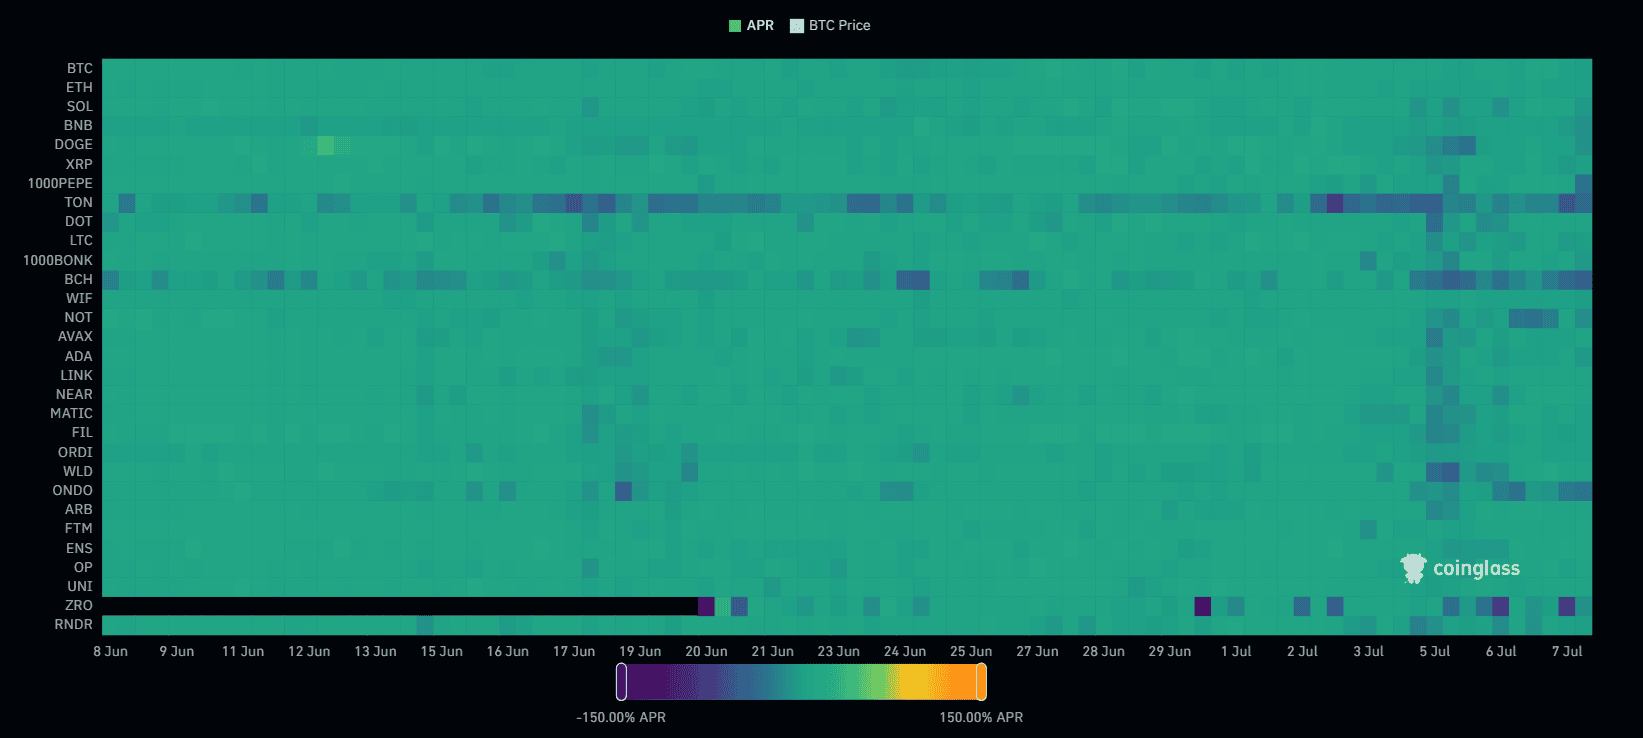
Task: Click the 28 Jun date label
Action: (x=1104, y=651)
